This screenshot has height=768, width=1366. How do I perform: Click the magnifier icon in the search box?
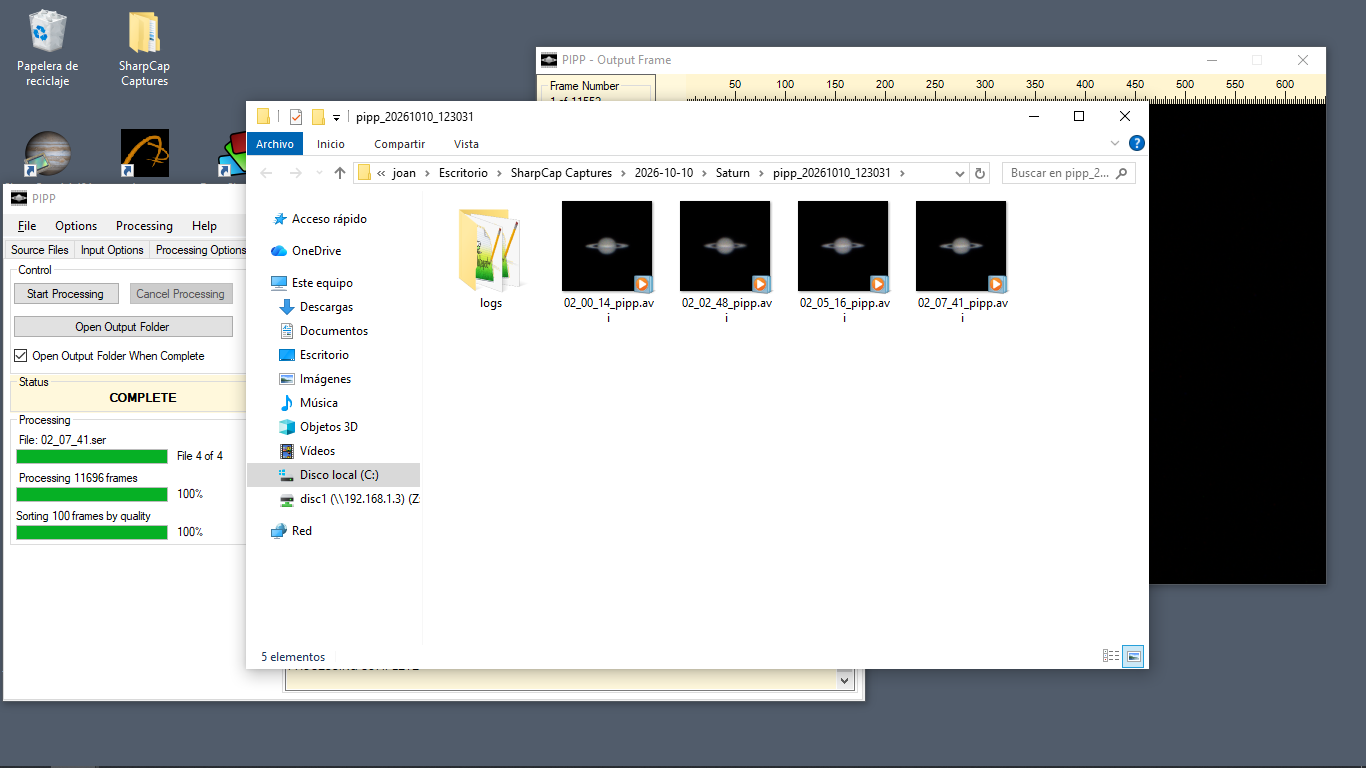coord(1122,173)
